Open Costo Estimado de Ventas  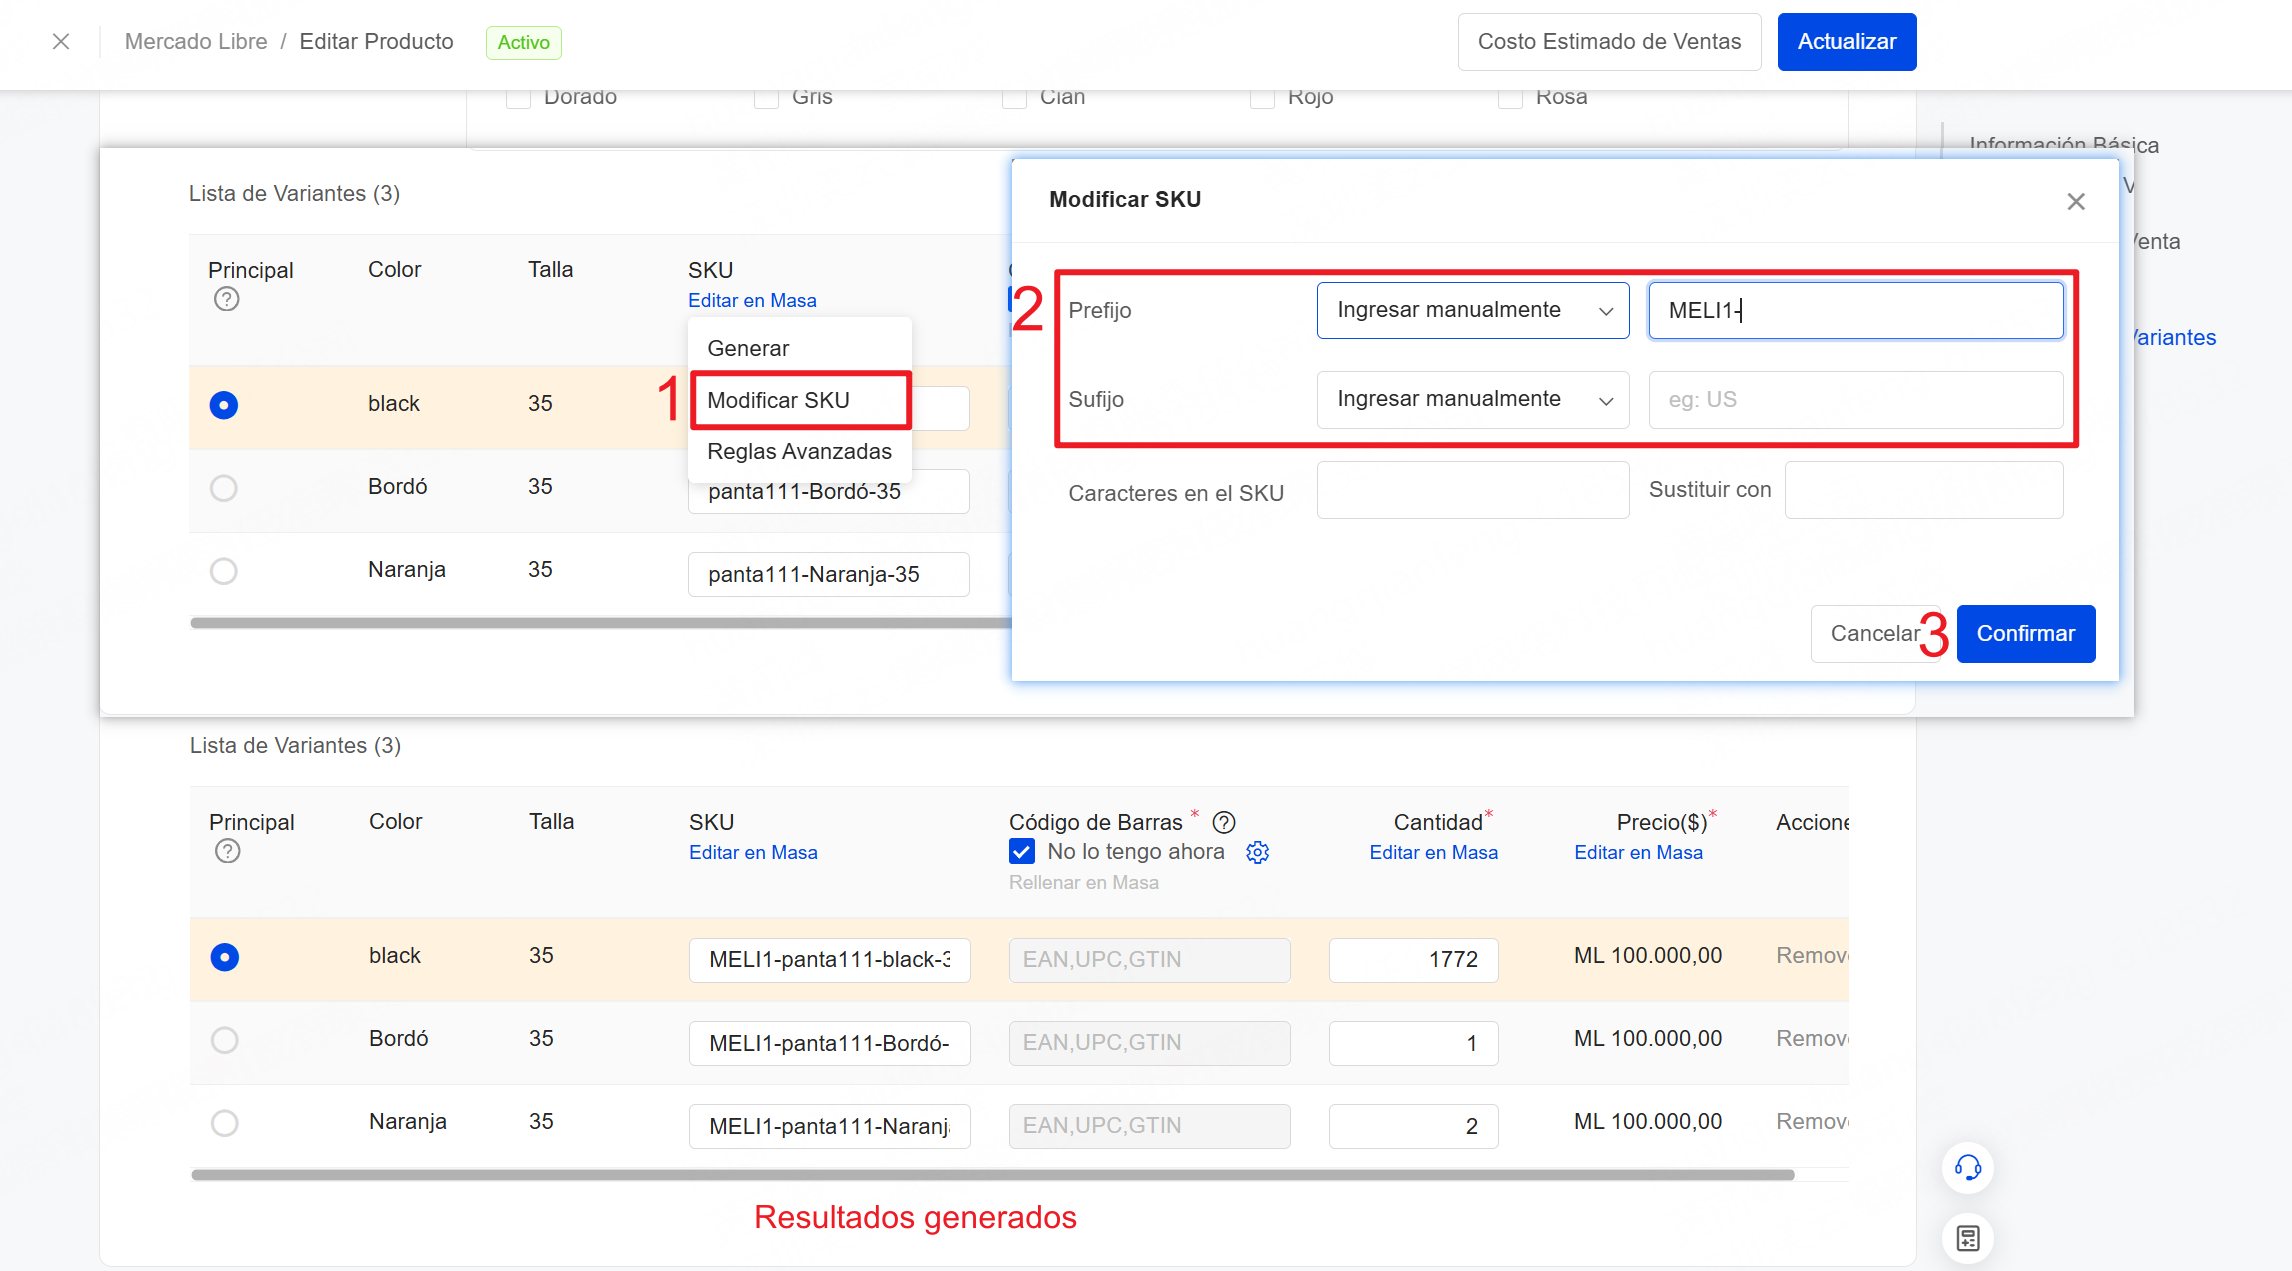click(1609, 42)
